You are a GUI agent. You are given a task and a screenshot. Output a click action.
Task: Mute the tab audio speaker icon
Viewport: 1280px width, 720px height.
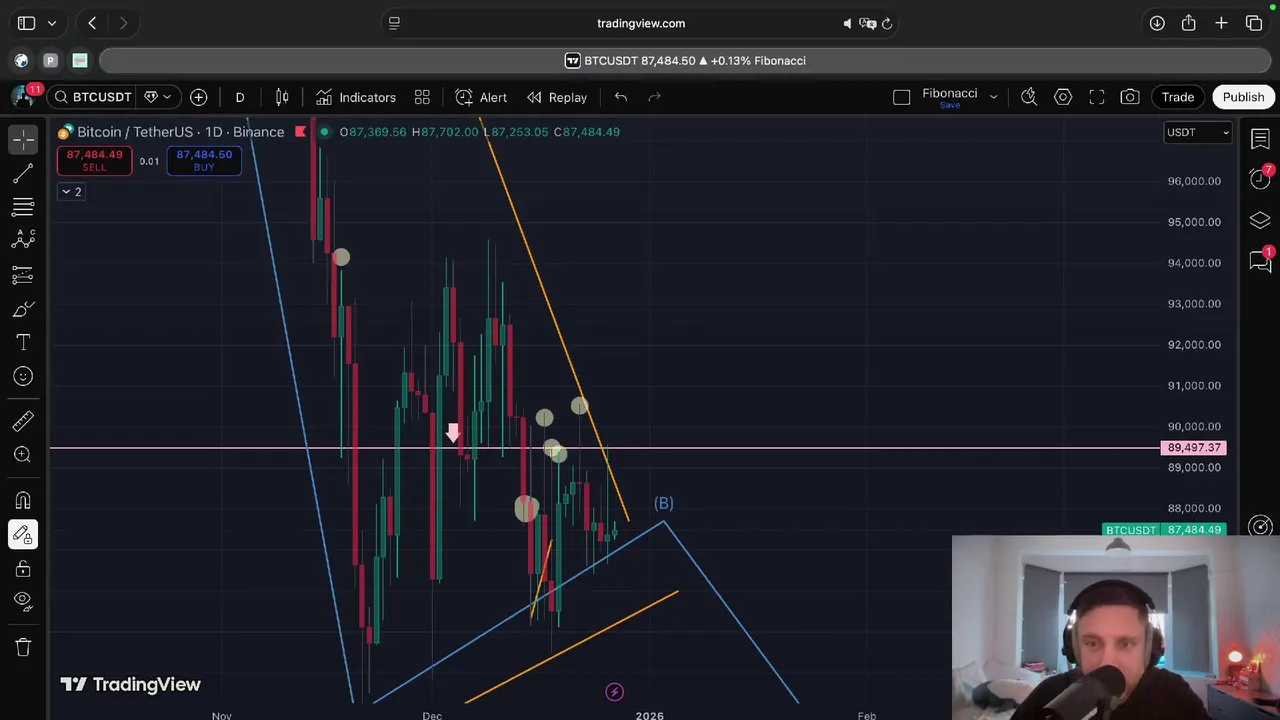[x=847, y=23]
